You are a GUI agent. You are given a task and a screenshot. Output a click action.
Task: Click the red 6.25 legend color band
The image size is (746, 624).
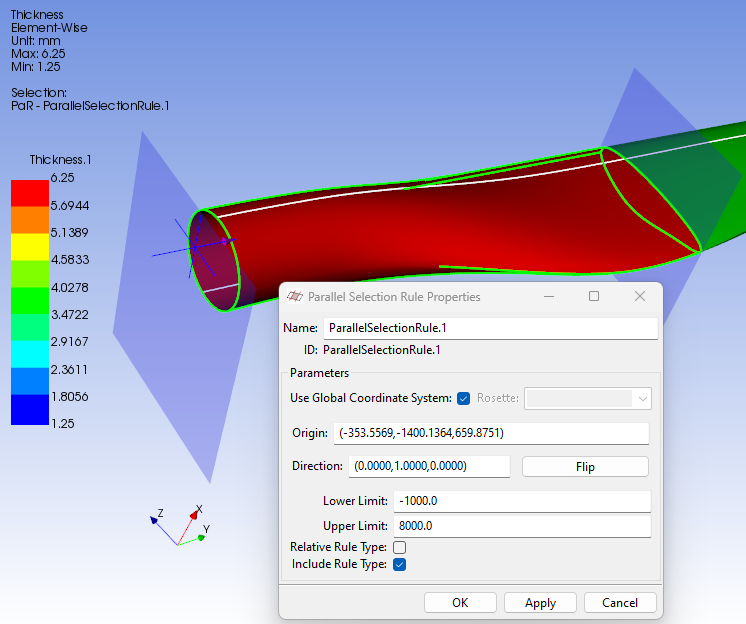pyautogui.click(x=27, y=192)
